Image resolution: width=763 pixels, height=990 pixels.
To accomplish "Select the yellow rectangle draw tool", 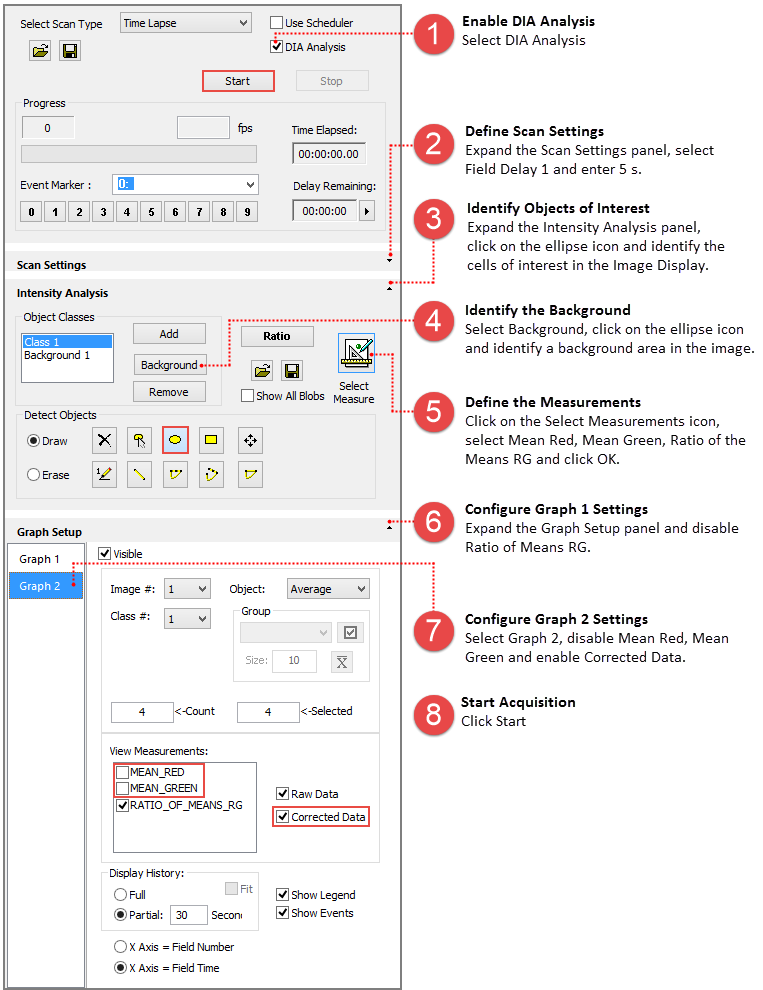I will (211, 439).
